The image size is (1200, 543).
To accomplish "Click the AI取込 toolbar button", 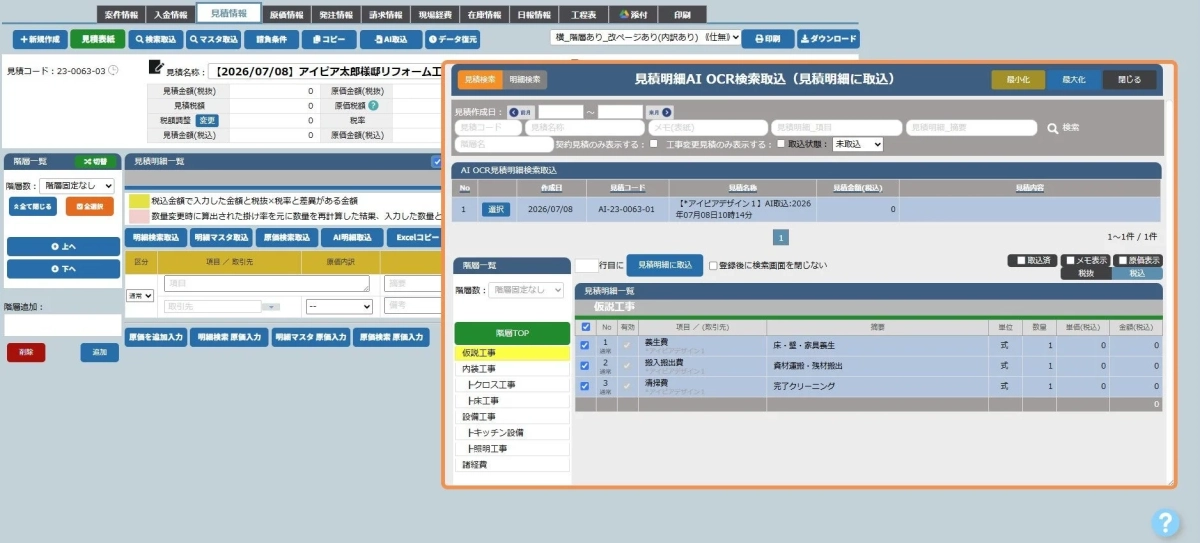I will [x=391, y=39].
